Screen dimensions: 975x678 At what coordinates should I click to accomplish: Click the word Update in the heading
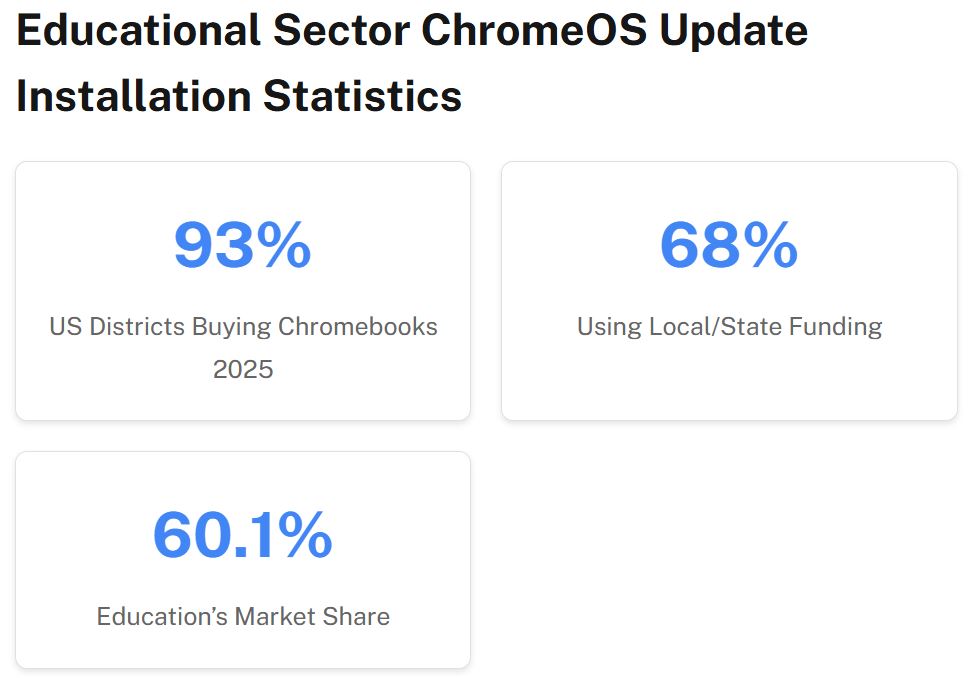pyautogui.click(x=733, y=32)
